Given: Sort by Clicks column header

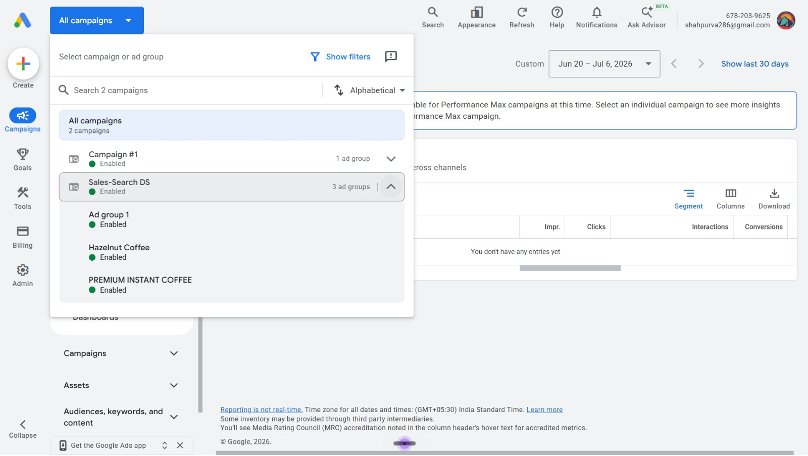Looking at the screenshot, I should pyautogui.click(x=596, y=227).
